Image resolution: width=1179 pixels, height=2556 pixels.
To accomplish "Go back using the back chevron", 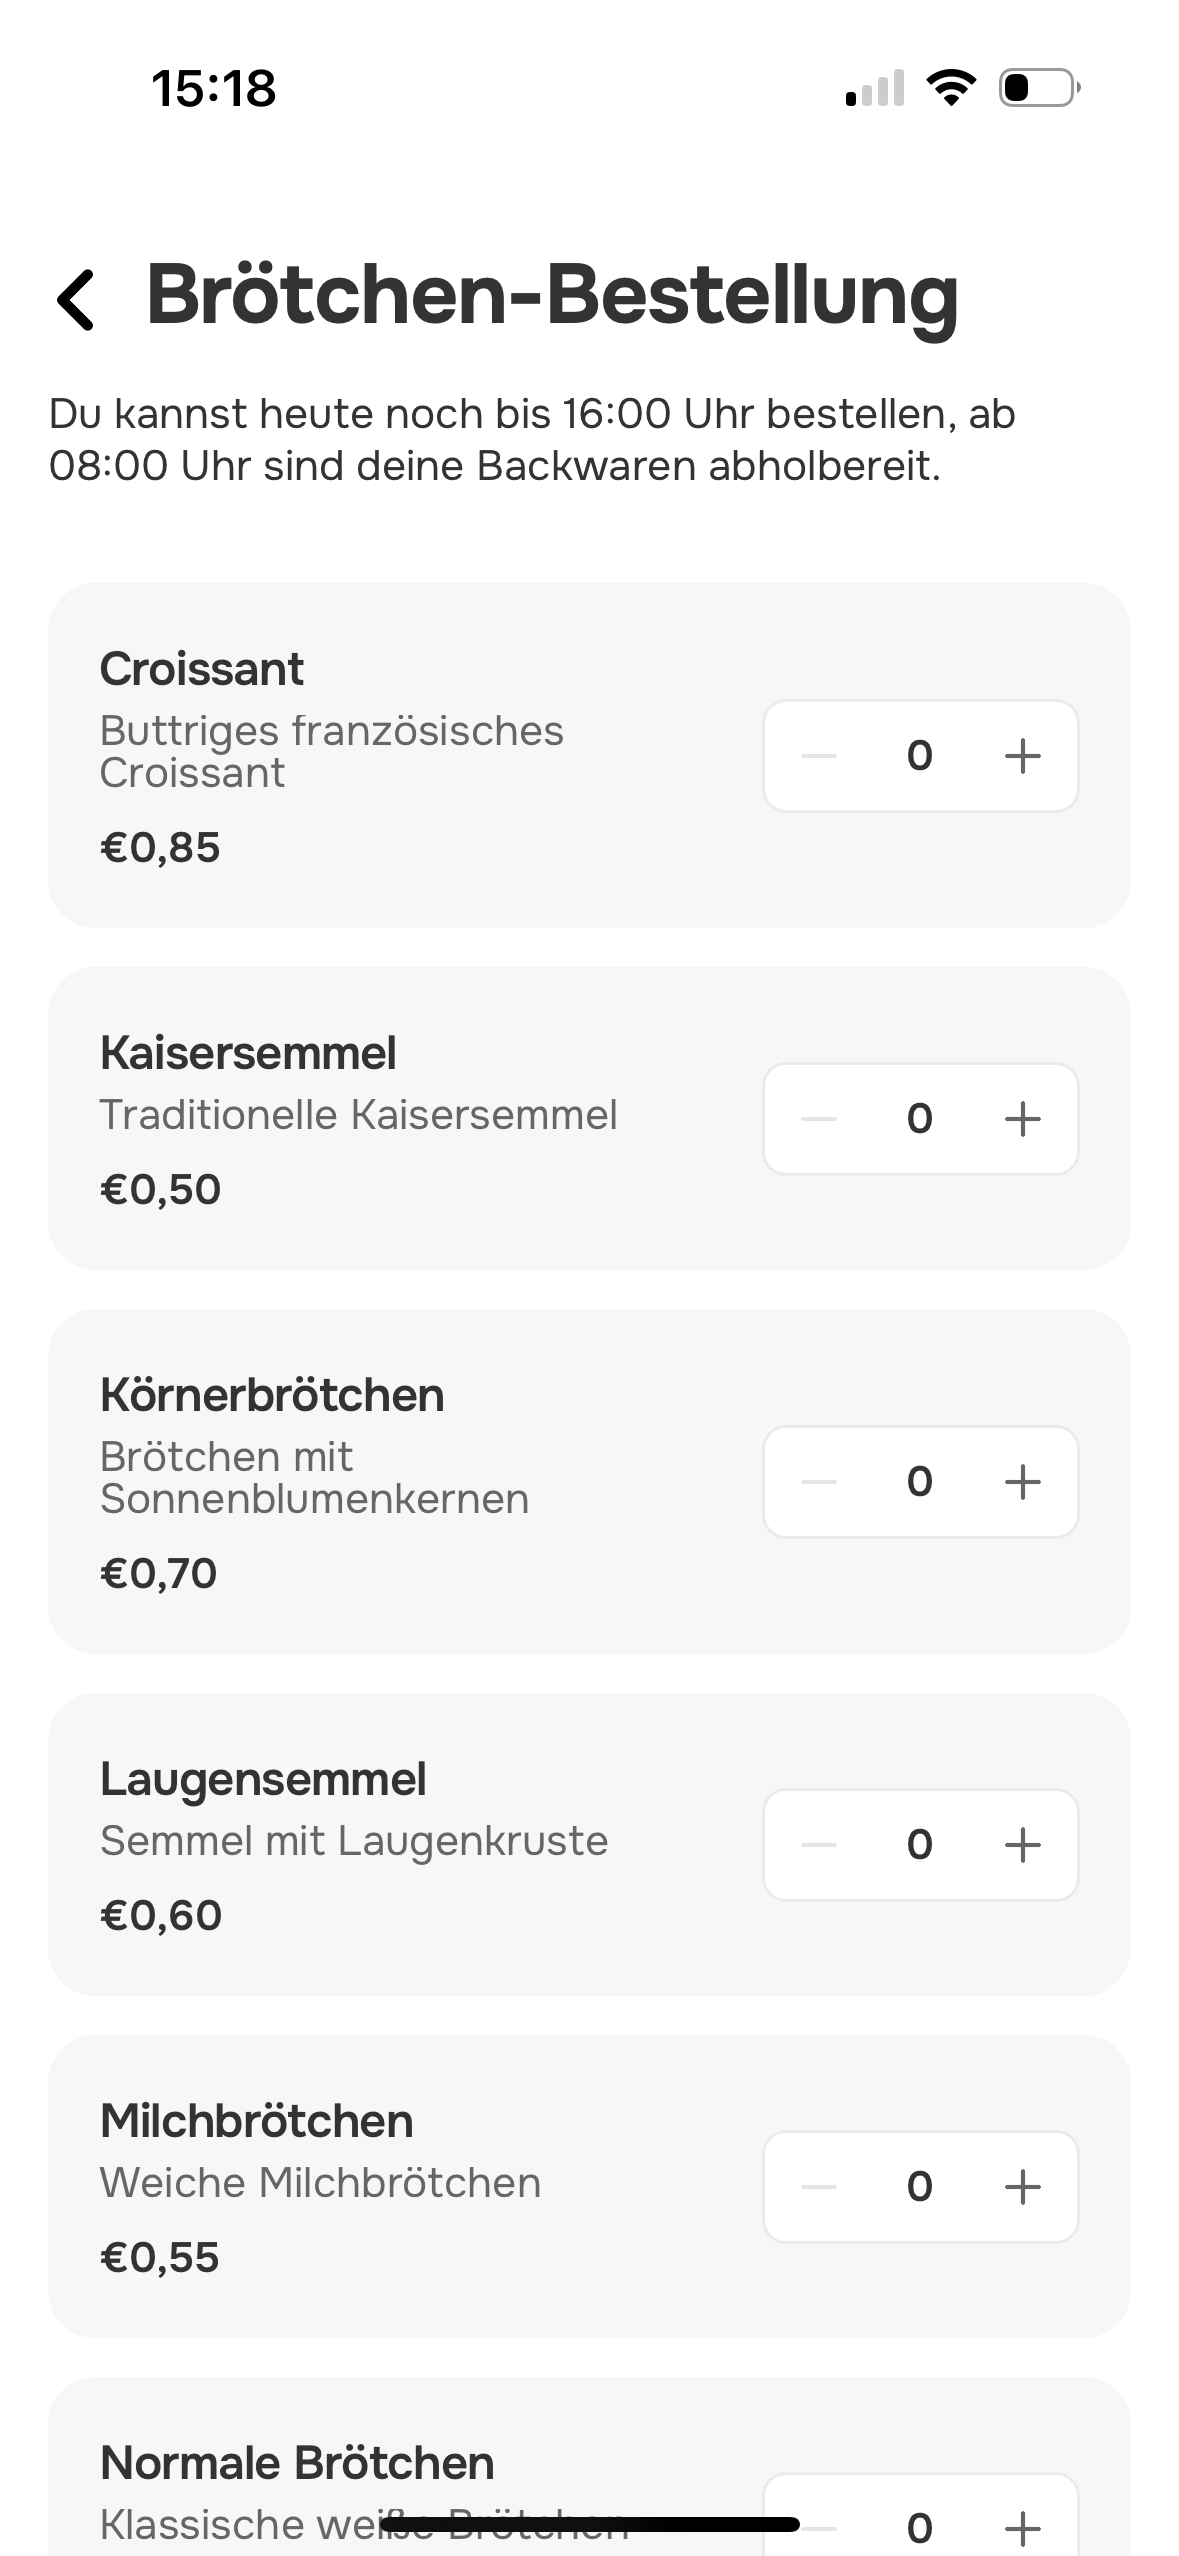I will pos(76,299).
